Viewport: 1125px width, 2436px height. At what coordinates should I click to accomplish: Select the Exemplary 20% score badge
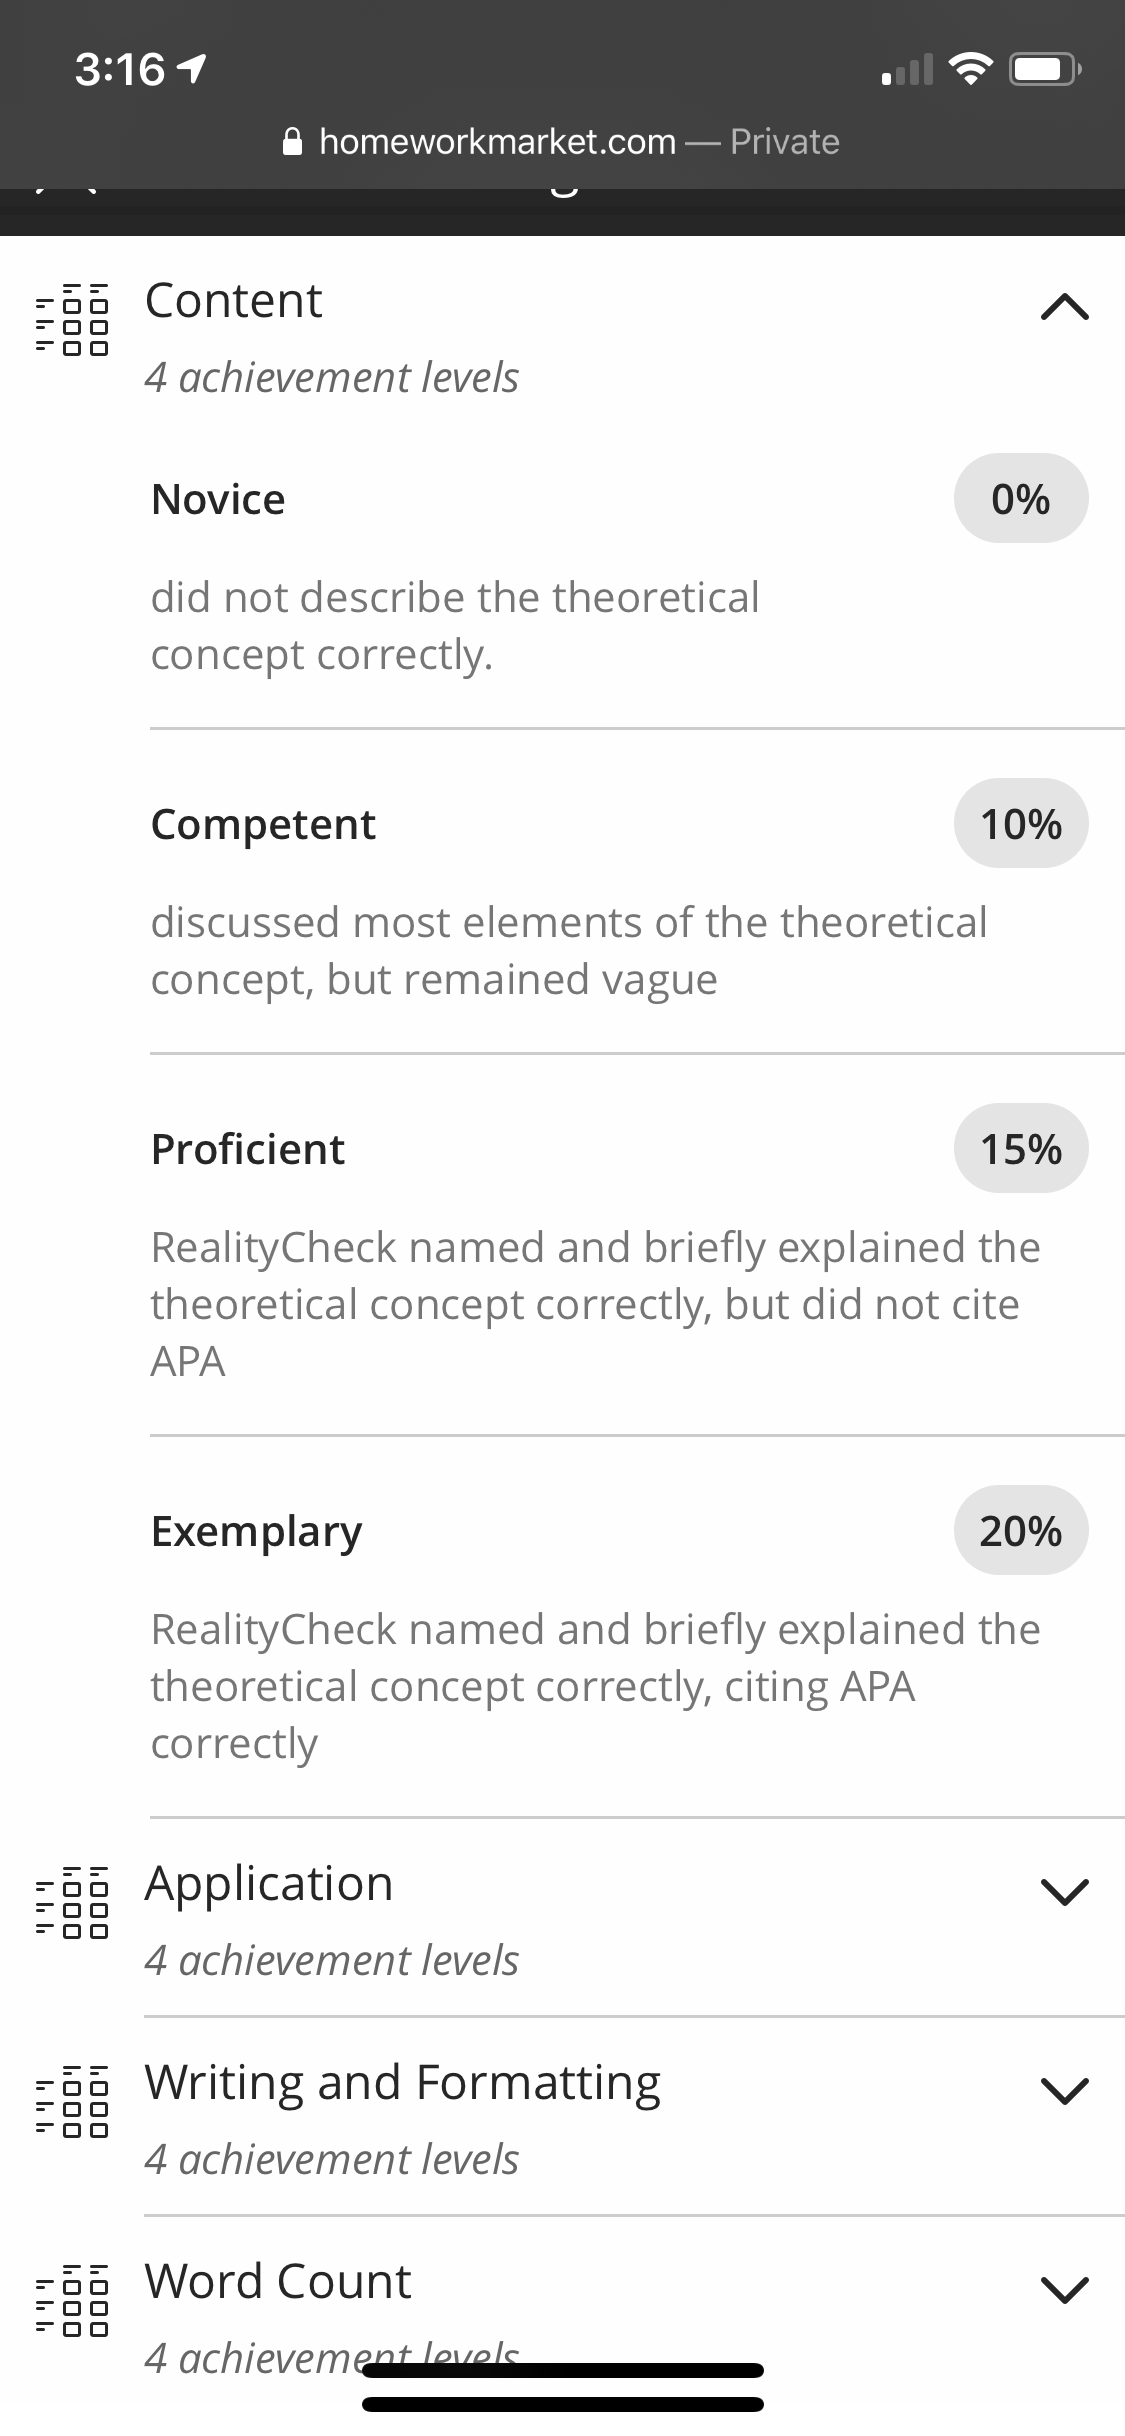[1021, 1531]
